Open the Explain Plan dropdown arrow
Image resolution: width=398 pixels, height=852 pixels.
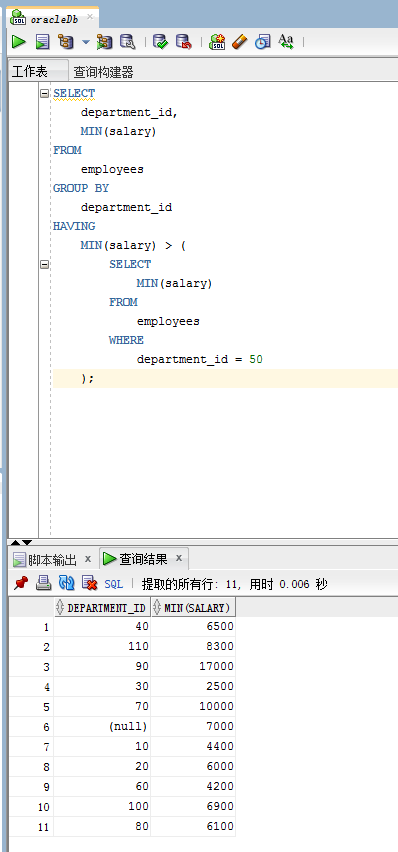point(85,42)
